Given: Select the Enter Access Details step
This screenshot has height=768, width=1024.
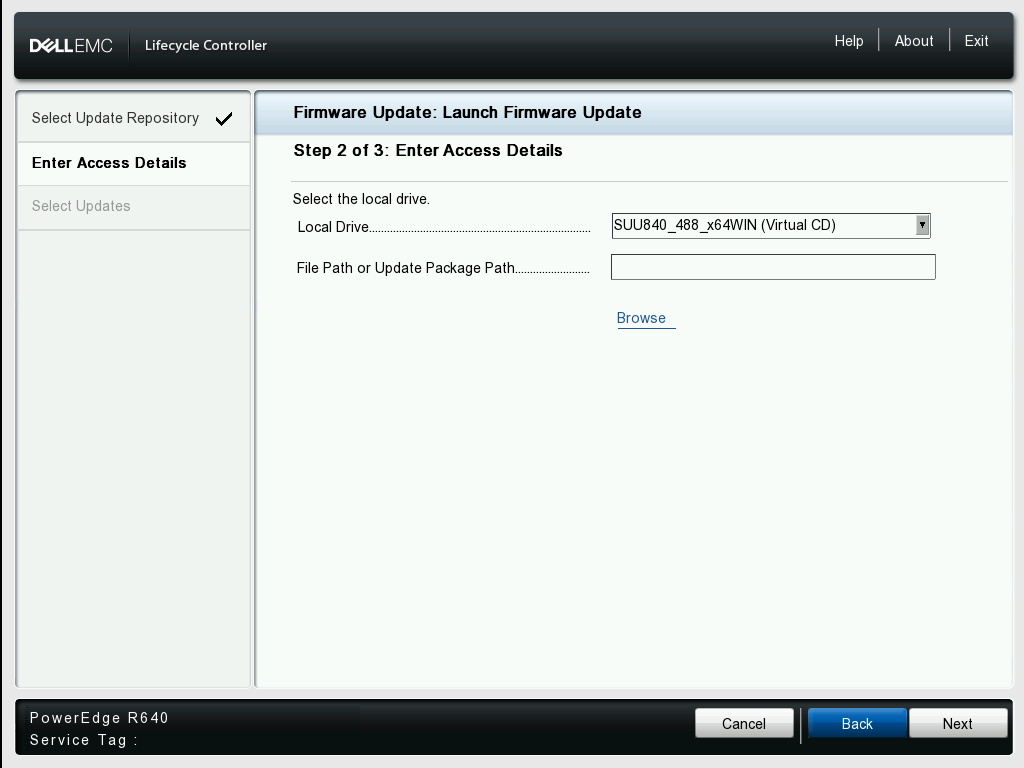Looking at the screenshot, I should point(133,163).
